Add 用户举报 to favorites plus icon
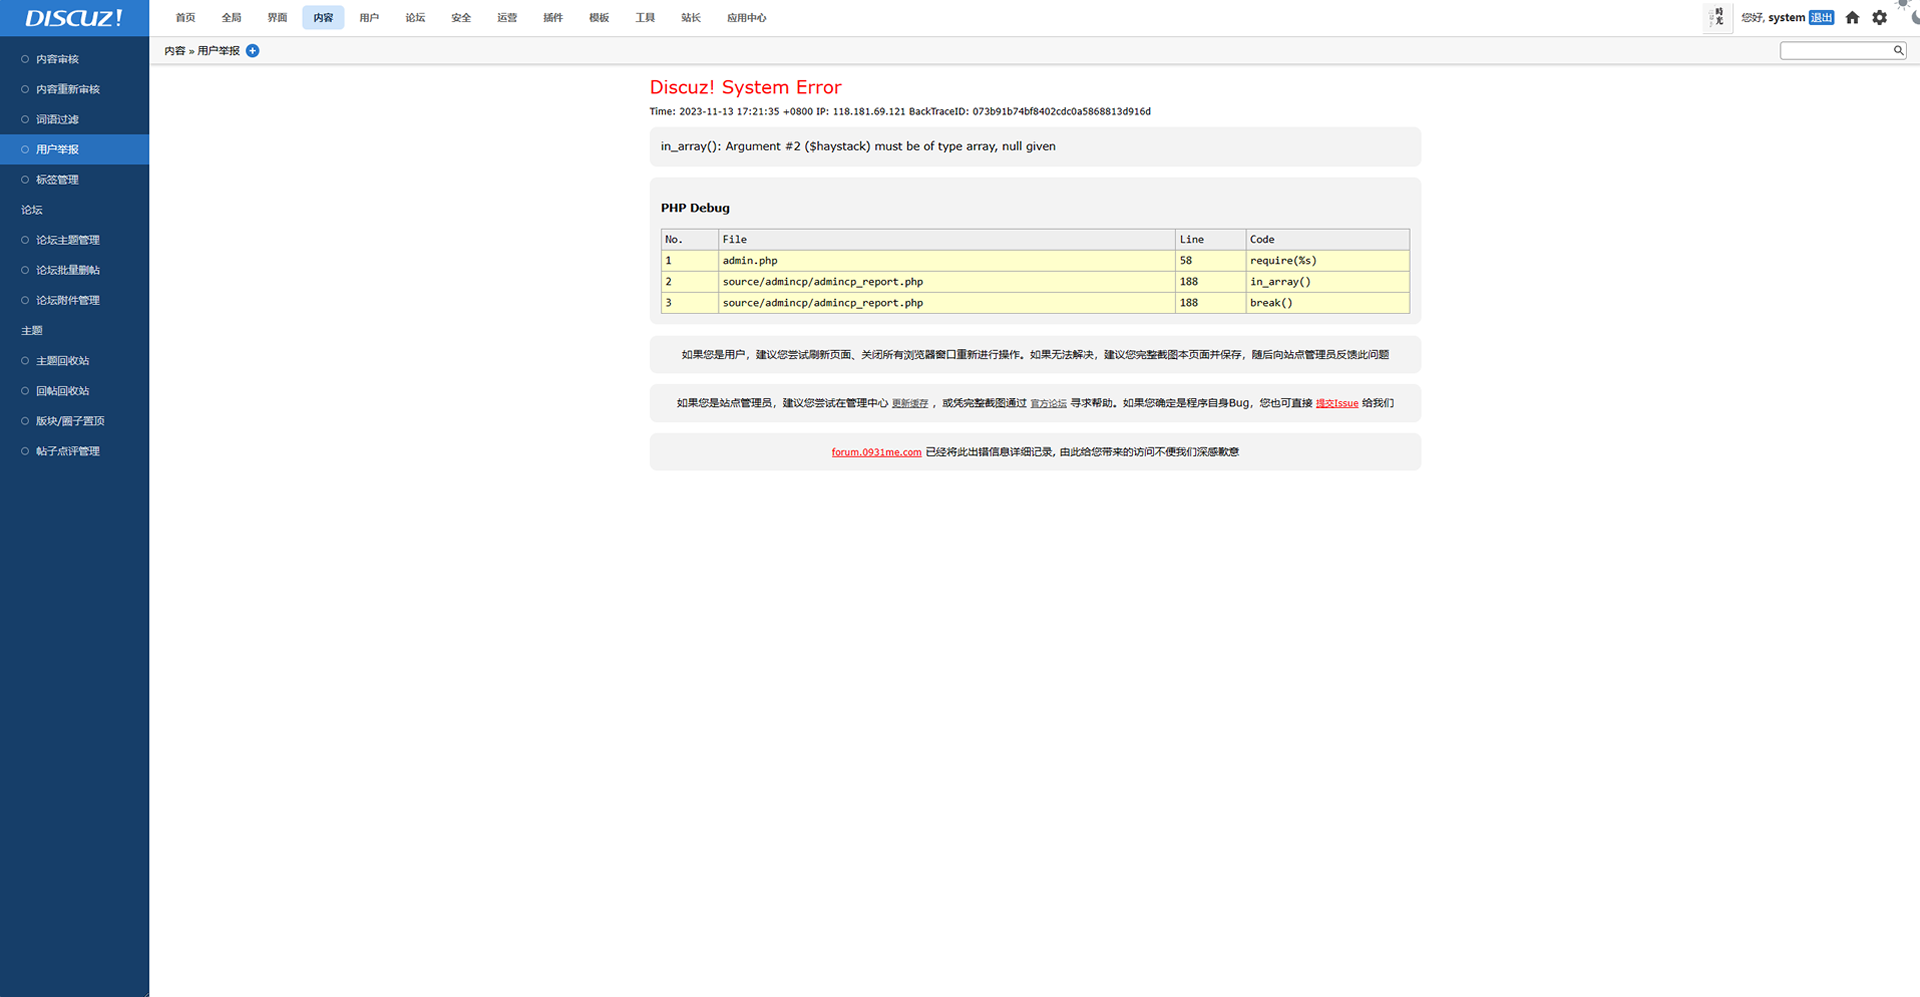 tap(253, 51)
